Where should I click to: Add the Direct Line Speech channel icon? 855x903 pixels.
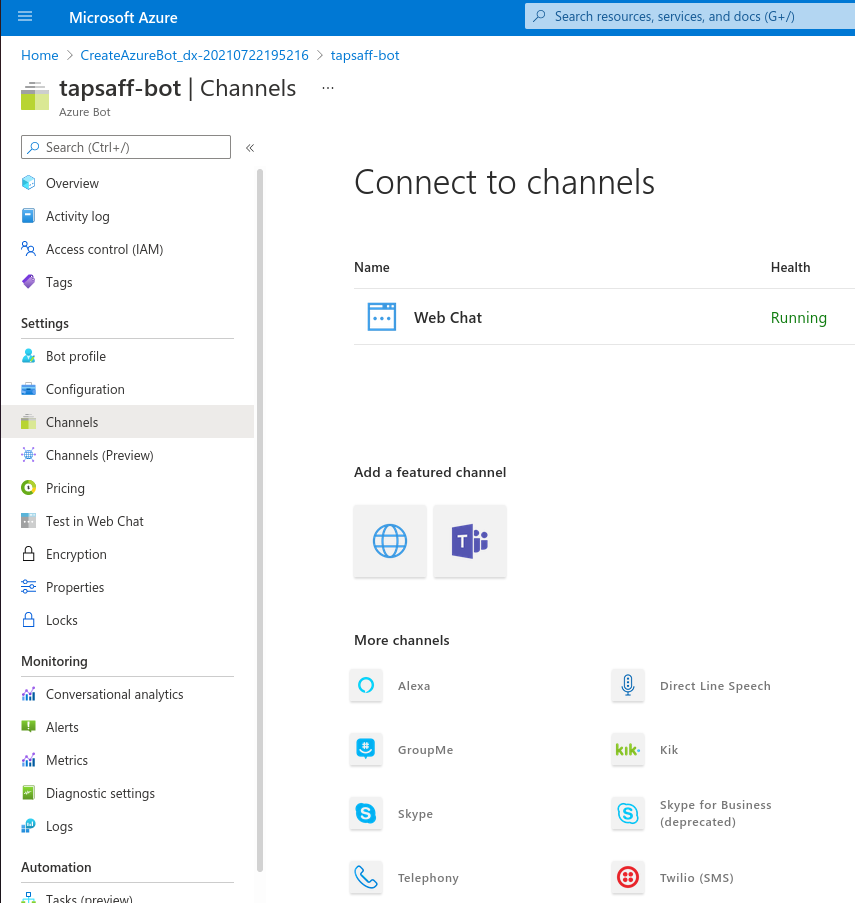628,685
